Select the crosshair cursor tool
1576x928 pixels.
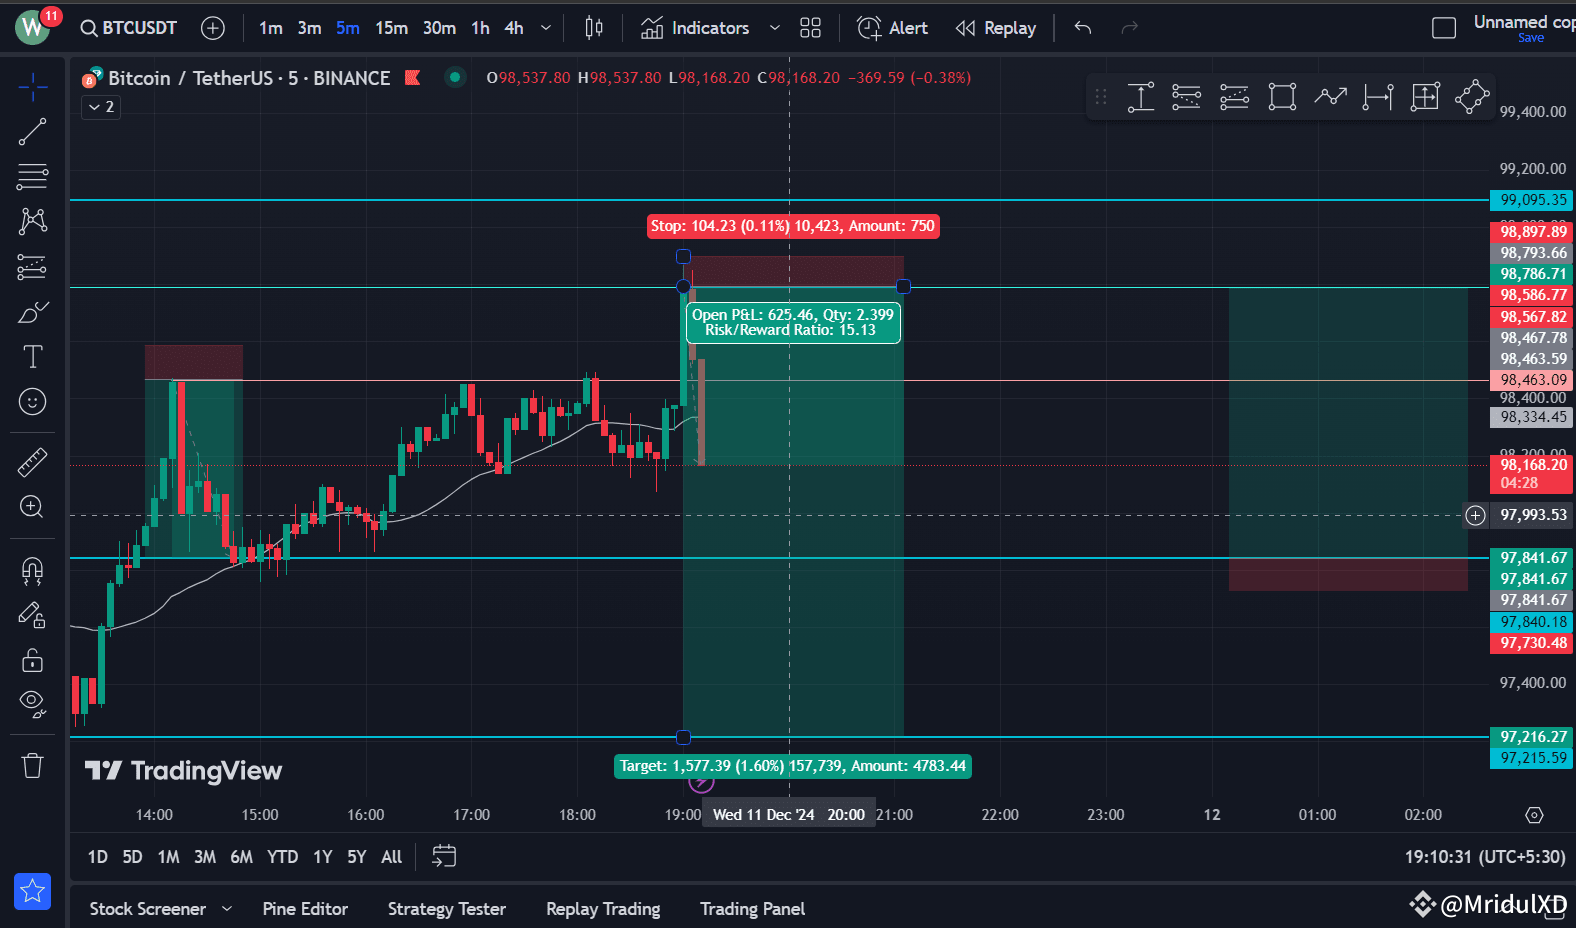point(32,87)
